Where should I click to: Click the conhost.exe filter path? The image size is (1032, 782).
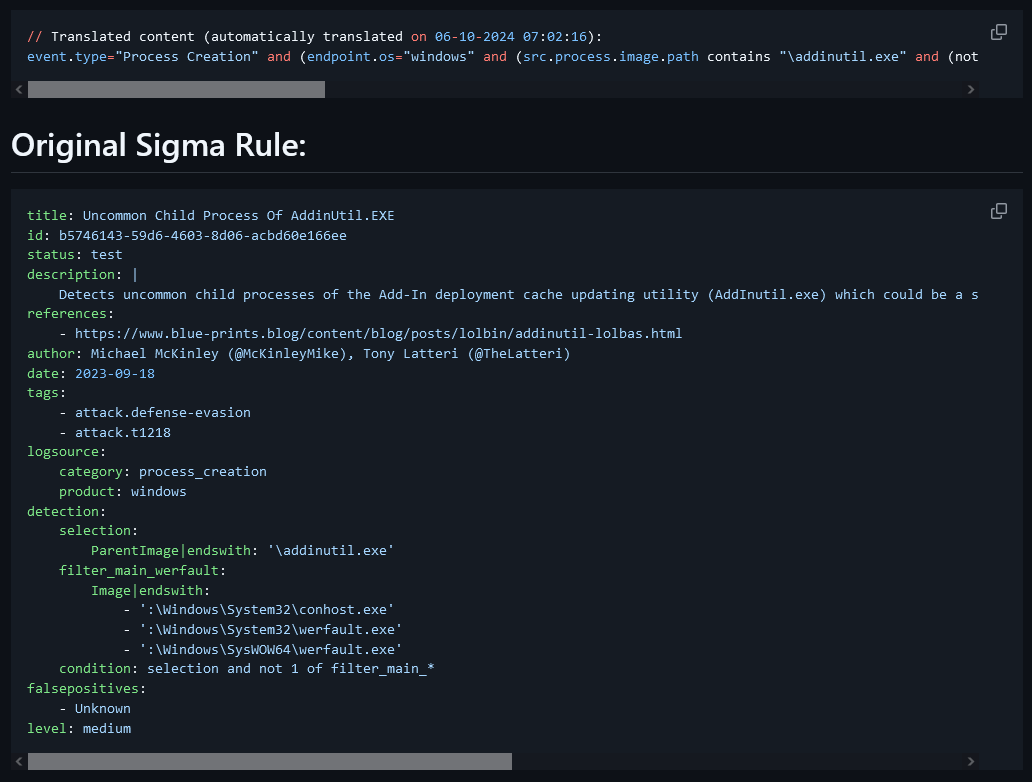(266, 609)
